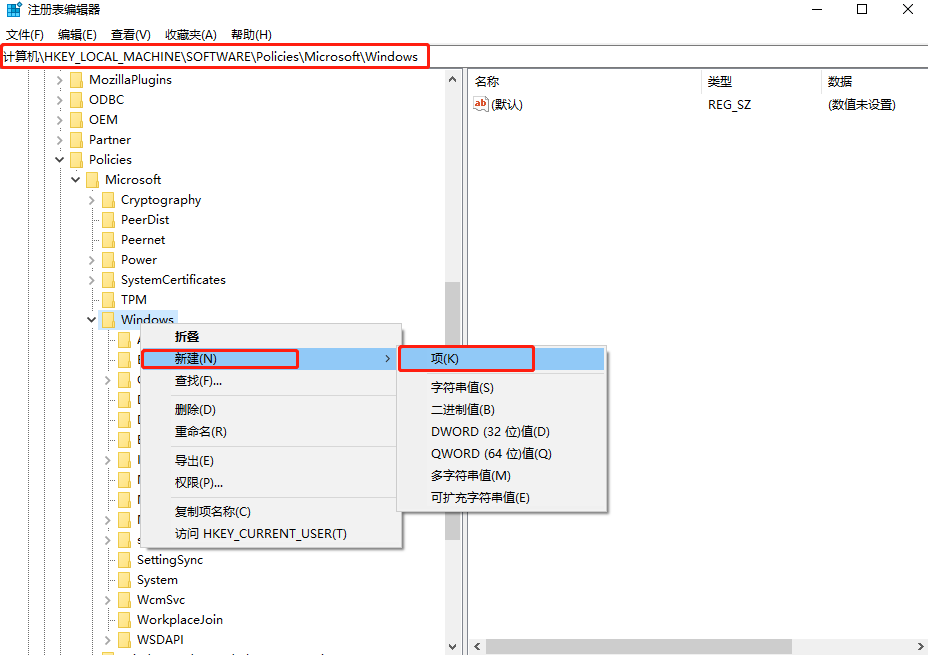The image size is (928, 655).
Task: Click the Partner folder icon
Action: click(x=77, y=139)
